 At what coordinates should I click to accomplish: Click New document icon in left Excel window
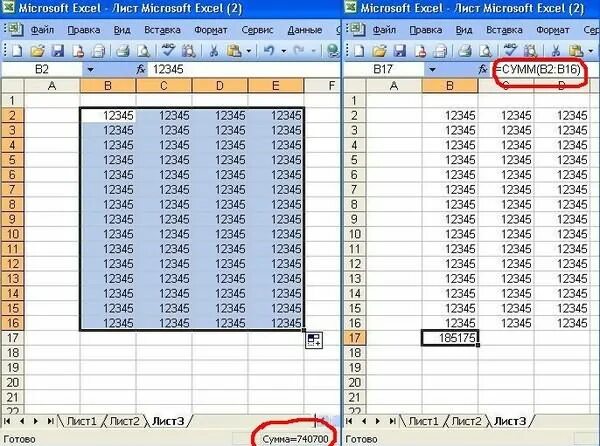coord(18,50)
